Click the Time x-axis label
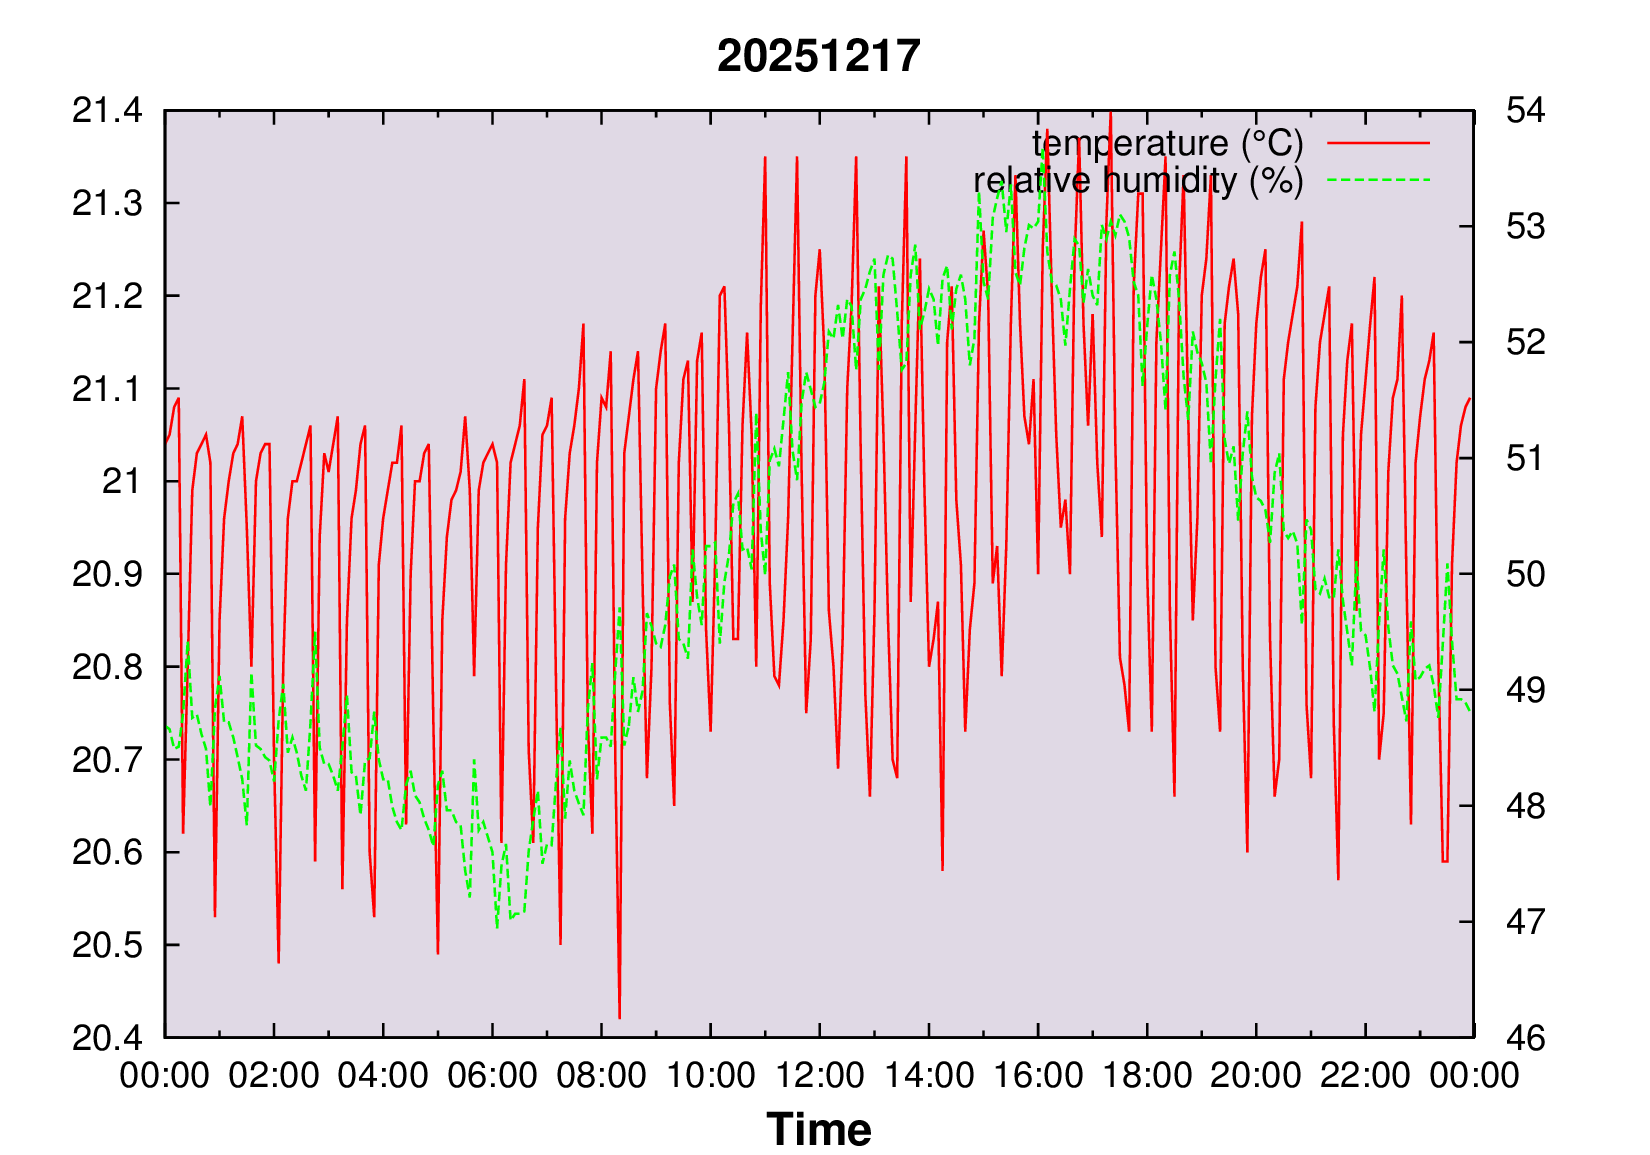This screenshot has height=1155, width=1650. 818,1130
